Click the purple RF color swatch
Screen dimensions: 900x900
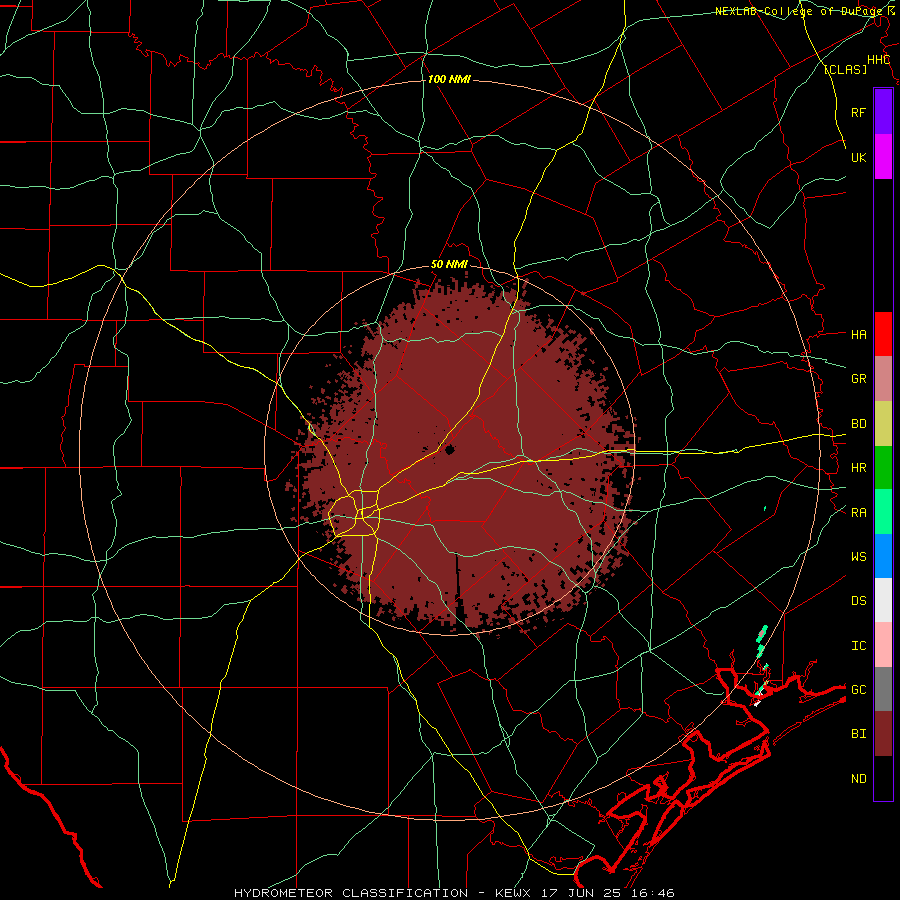(x=883, y=111)
